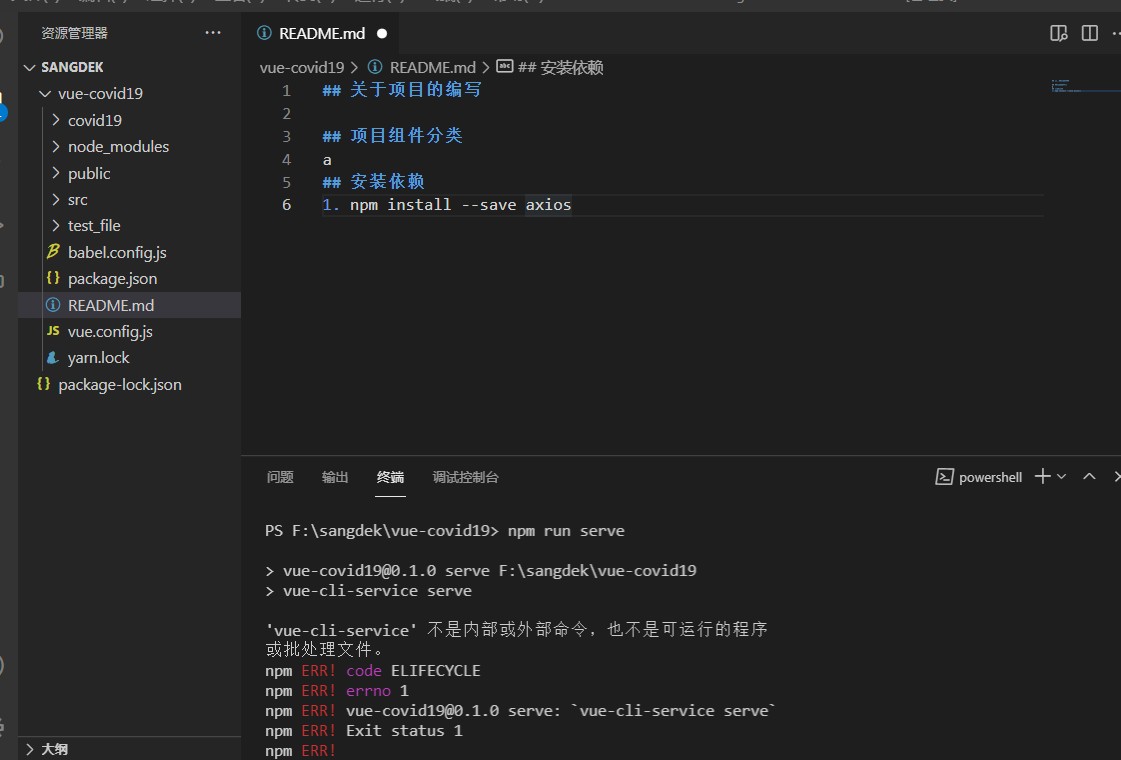Split the editor right
1121x760 pixels.
(x=1090, y=34)
